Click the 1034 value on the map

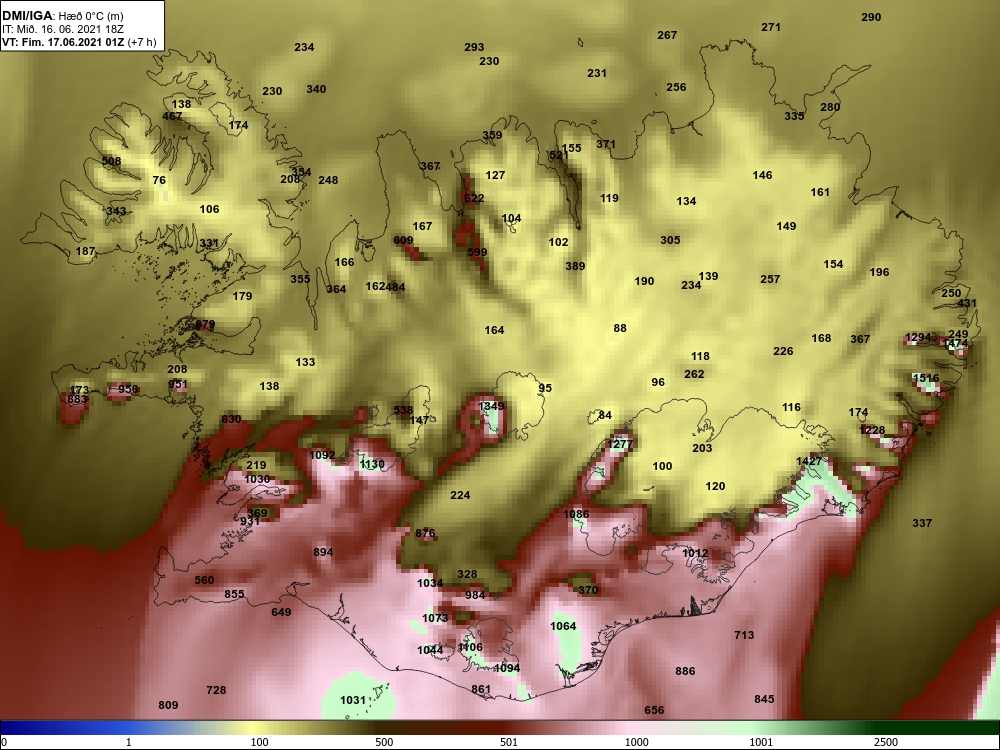coord(430,583)
